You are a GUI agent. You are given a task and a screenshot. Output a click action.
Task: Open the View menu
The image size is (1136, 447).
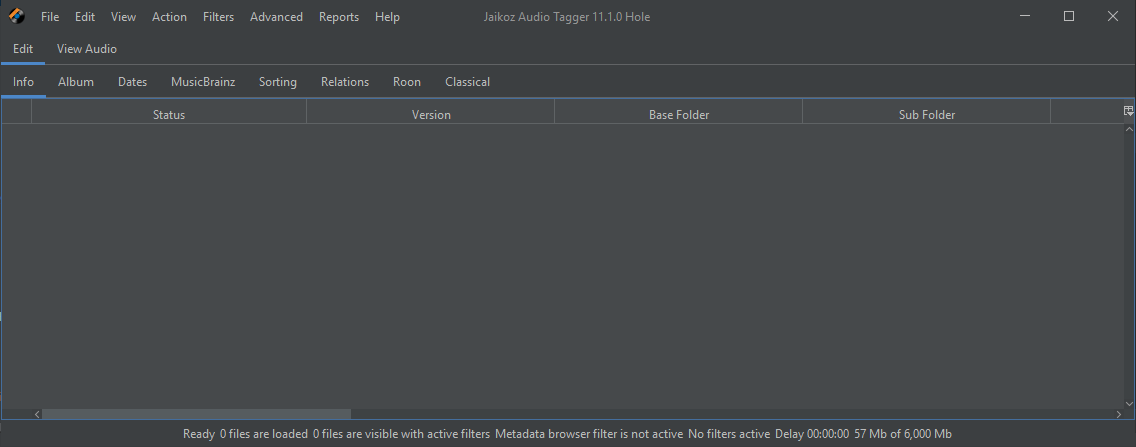tap(123, 17)
